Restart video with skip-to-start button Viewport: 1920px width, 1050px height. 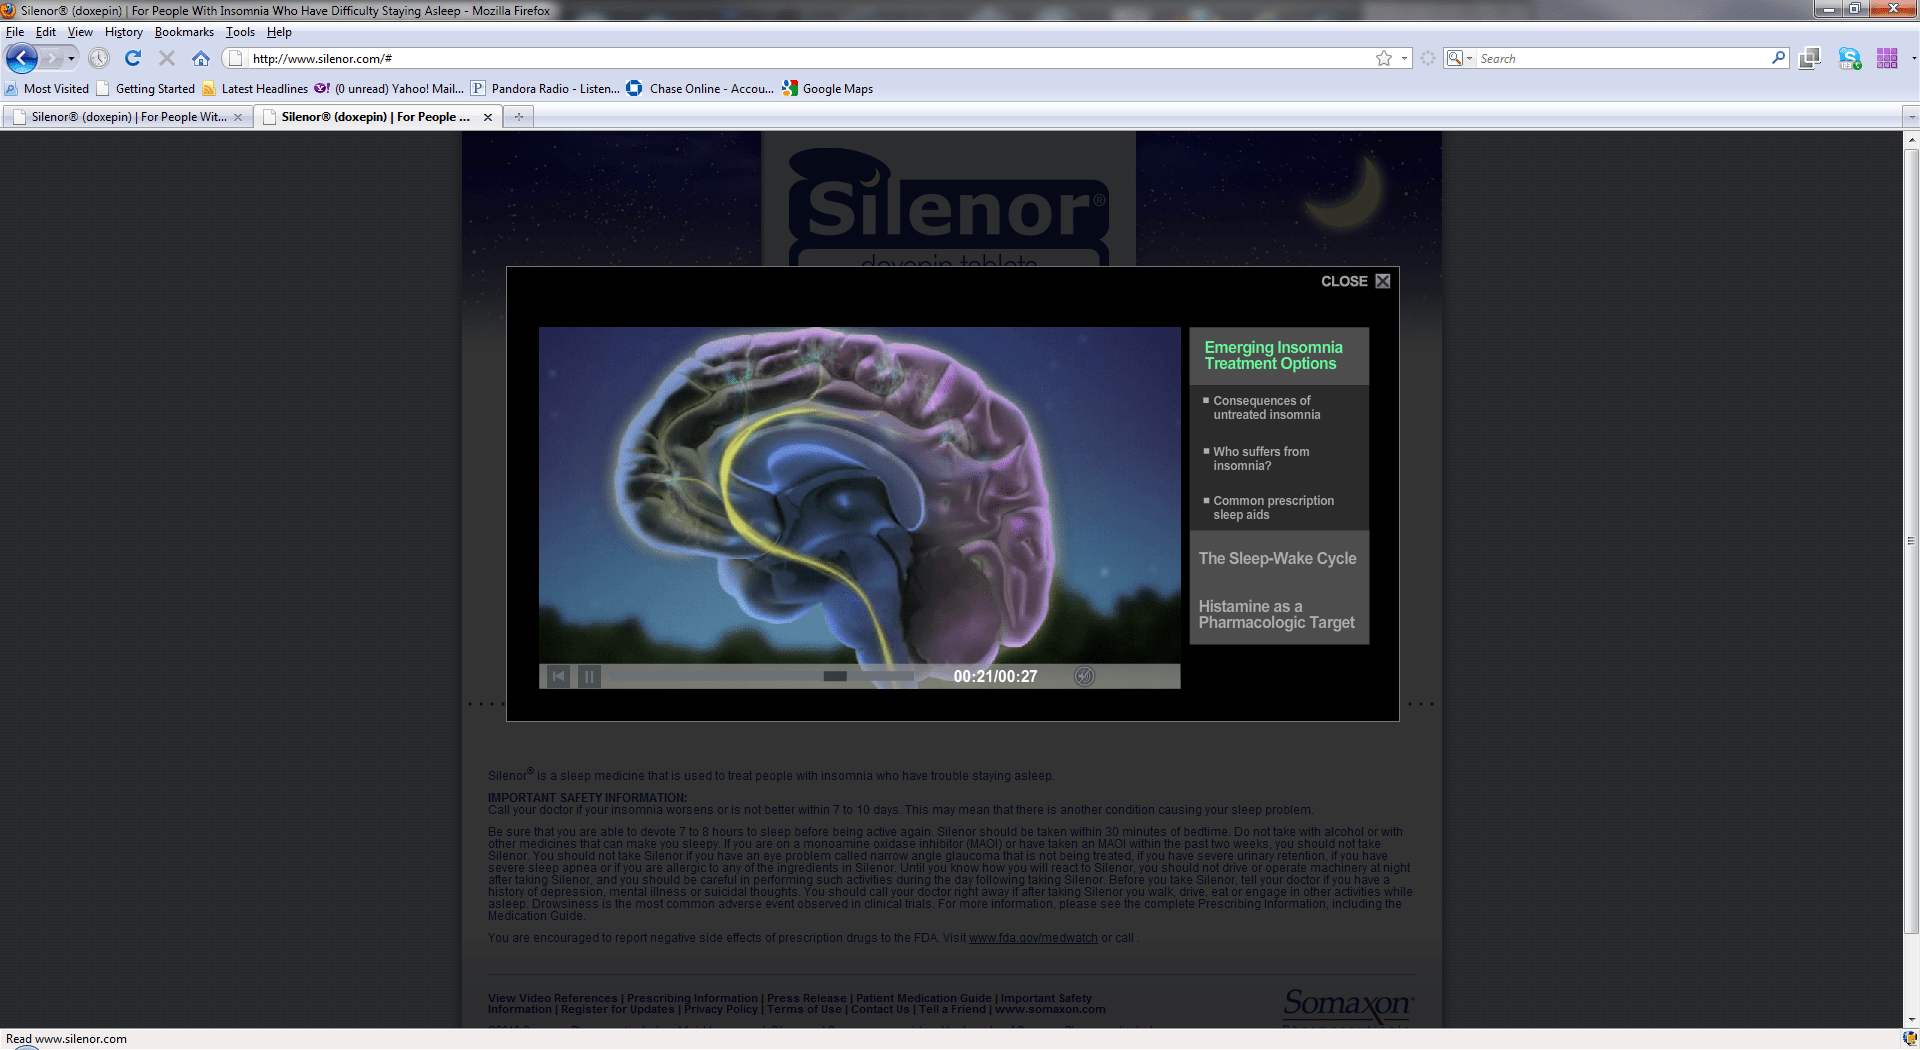pos(559,677)
